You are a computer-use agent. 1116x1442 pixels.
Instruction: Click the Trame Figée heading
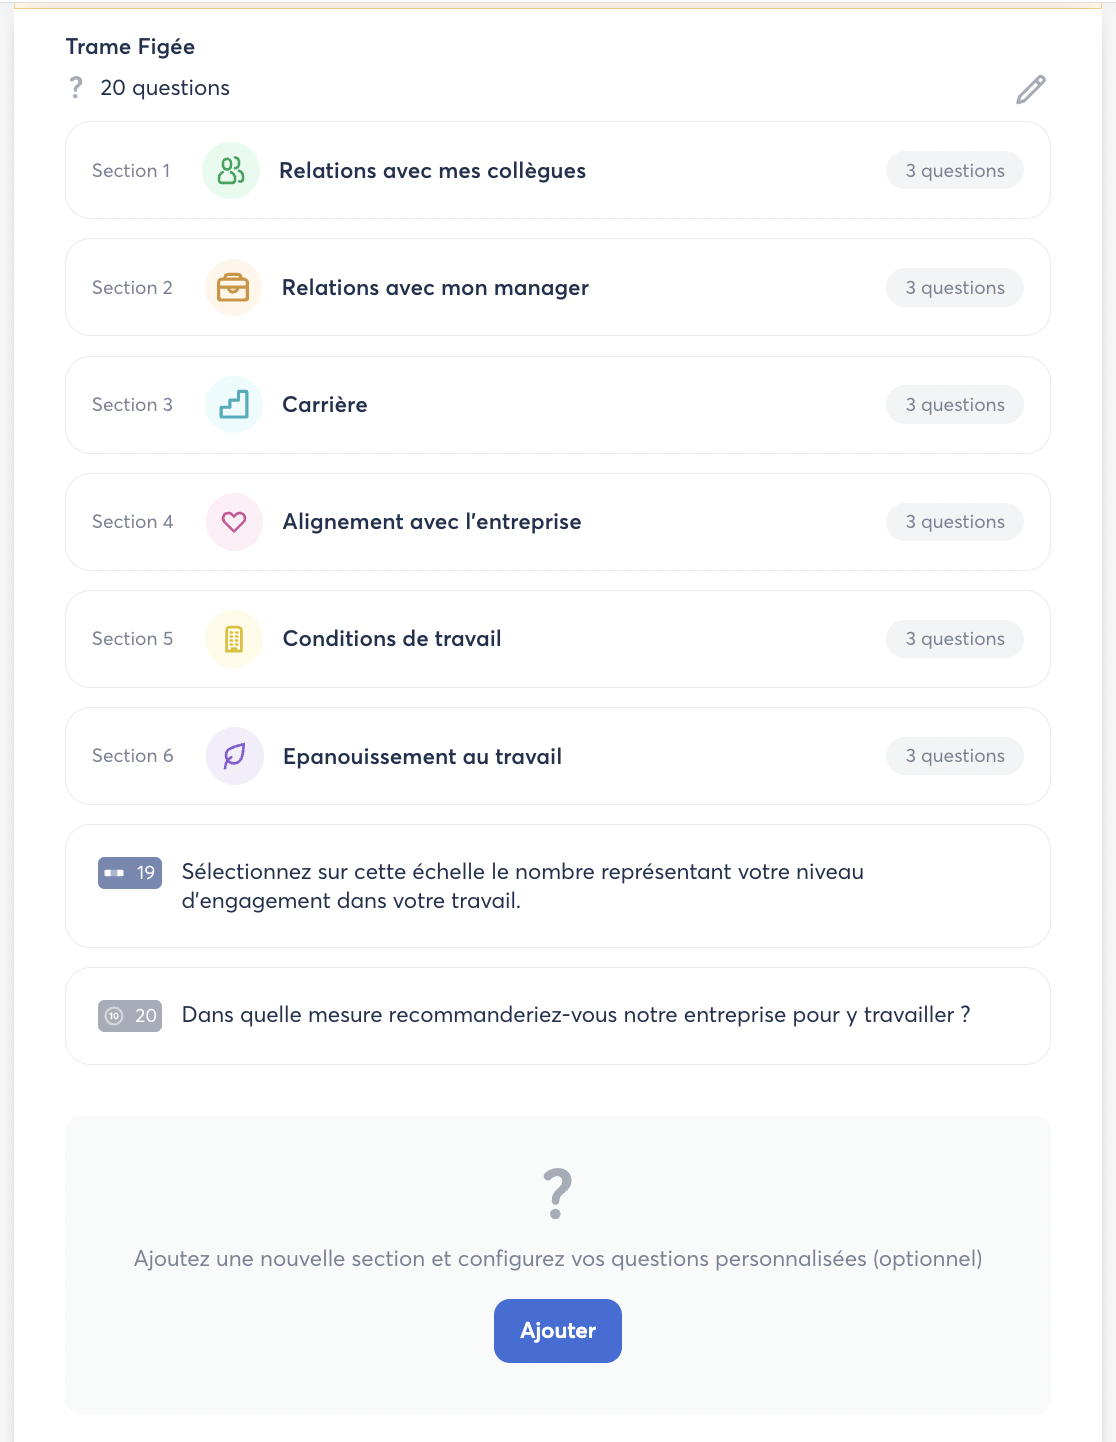pyautogui.click(x=130, y=47)
